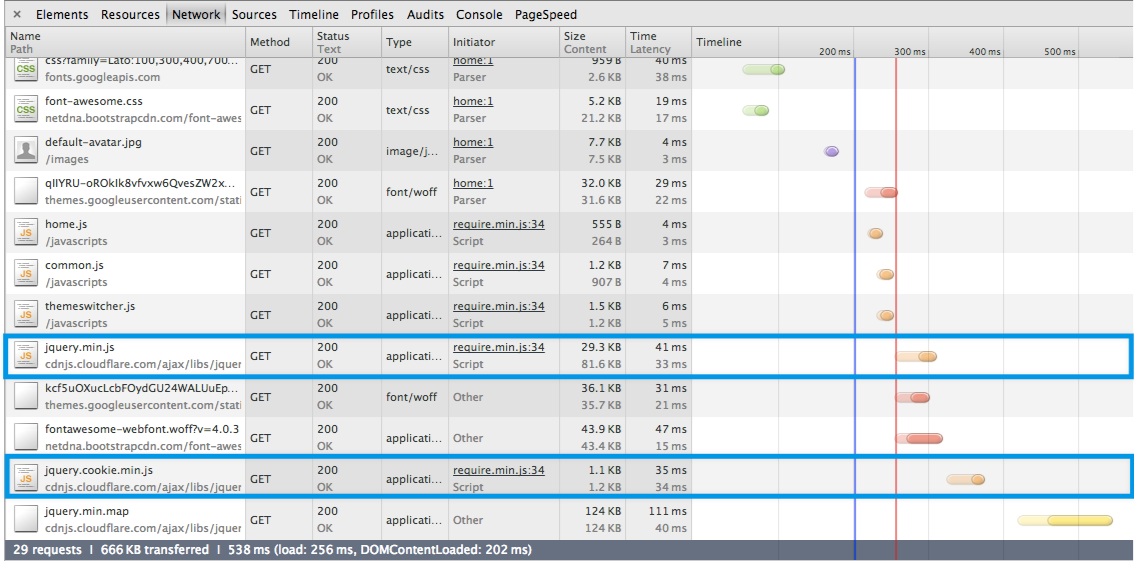Screen dimensions: 1134x561
Task: Open require.min.js:34 link in jquery.min.js row
Action: coord(499,347)
